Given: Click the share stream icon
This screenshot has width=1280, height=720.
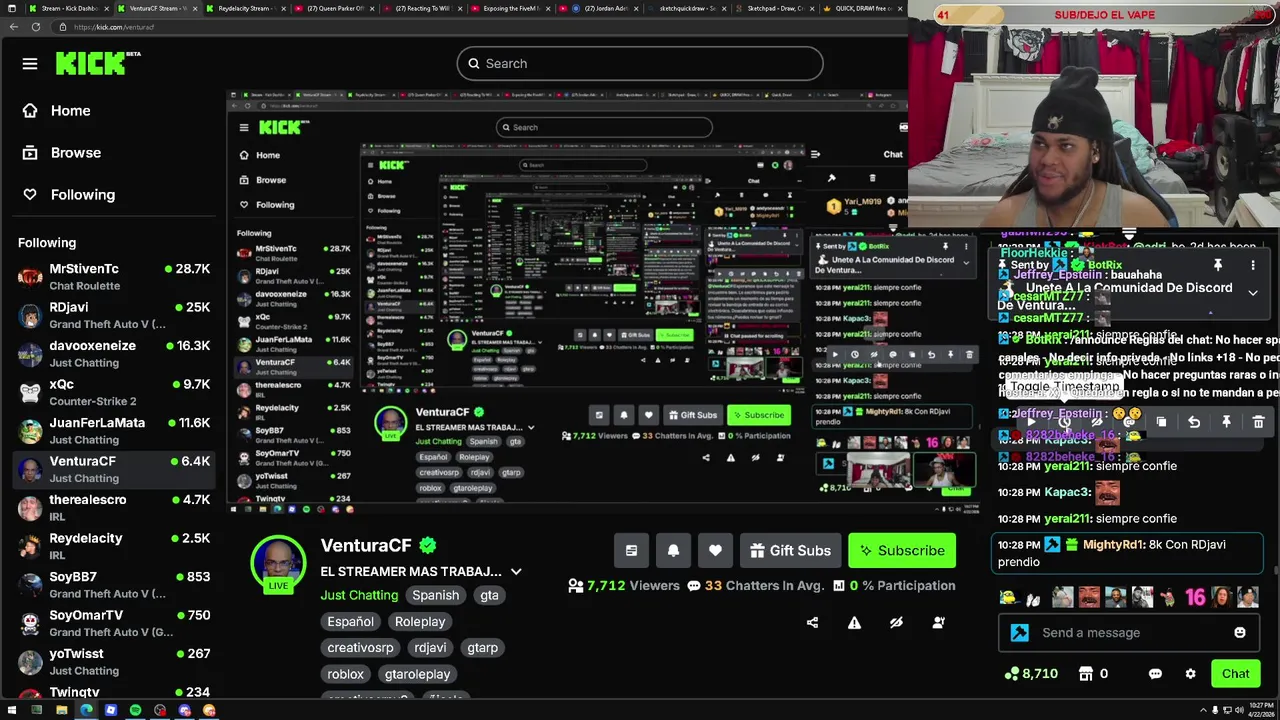Looking at the screenshot, I should [812, 622].
